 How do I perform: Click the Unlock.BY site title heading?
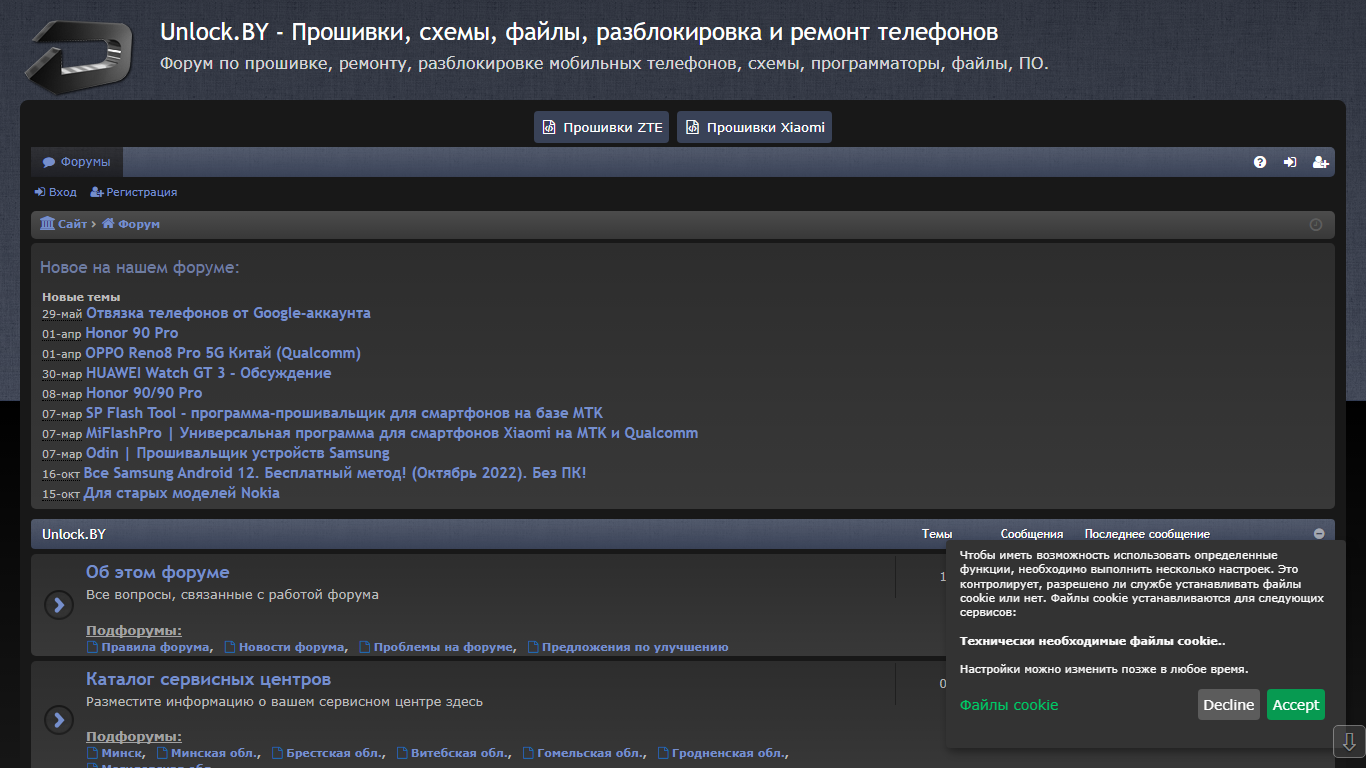click(x=579, y=33)
